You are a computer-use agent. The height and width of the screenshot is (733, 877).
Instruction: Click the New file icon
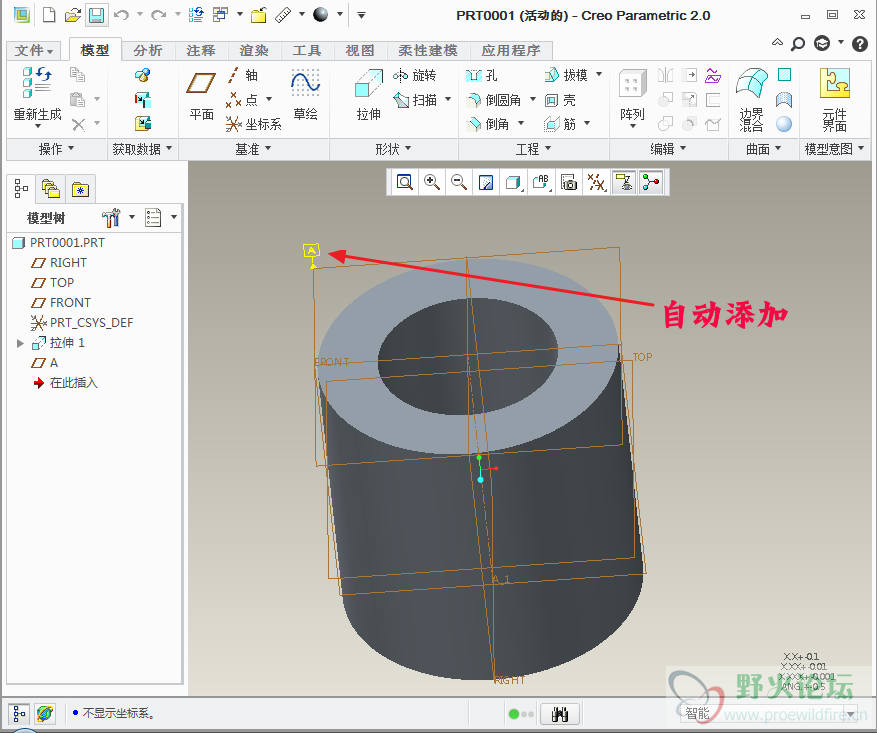coord(49,15)
